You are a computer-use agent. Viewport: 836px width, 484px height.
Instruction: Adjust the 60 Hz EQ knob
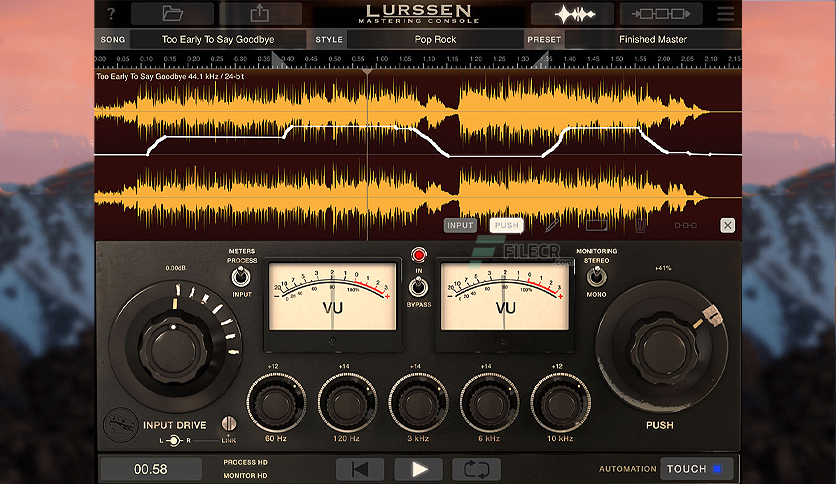(x=276, y=402)
